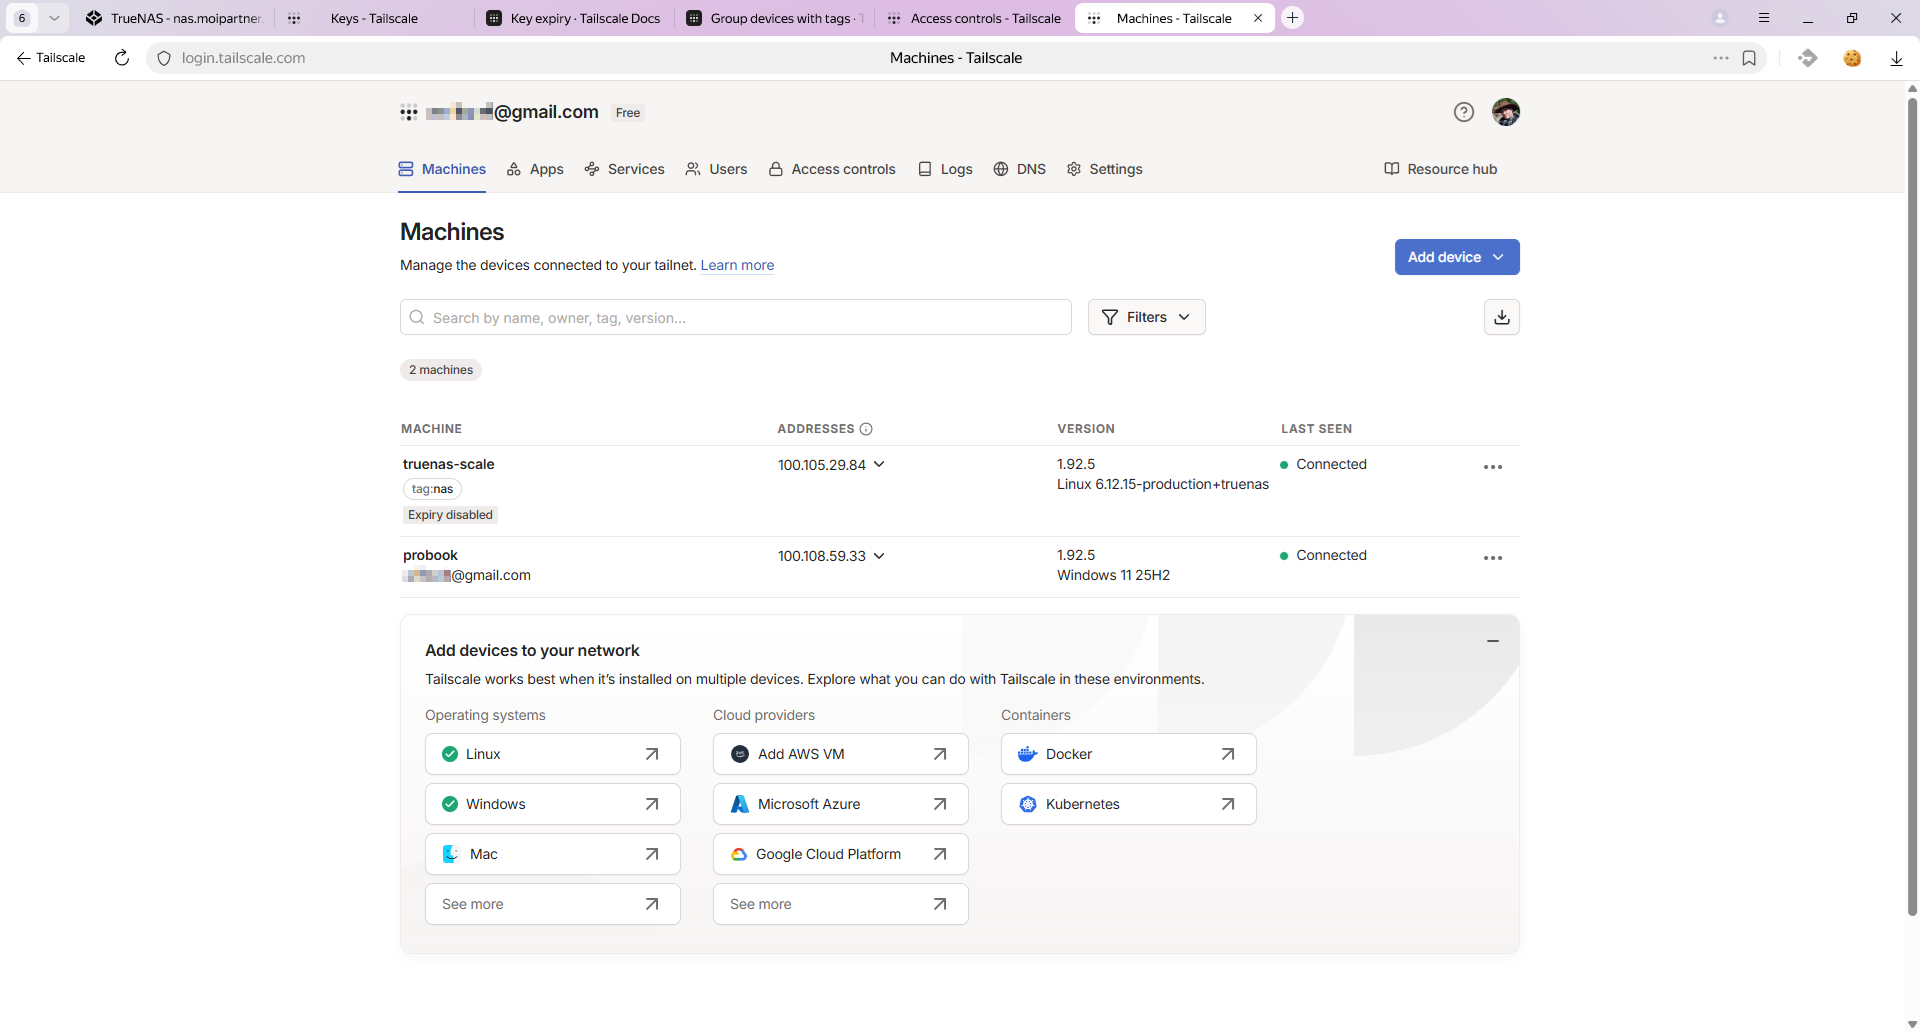Open the Tailscale app grid icon
The height and width of the screenshot is (1032, 1920).
tap(408, 112)
